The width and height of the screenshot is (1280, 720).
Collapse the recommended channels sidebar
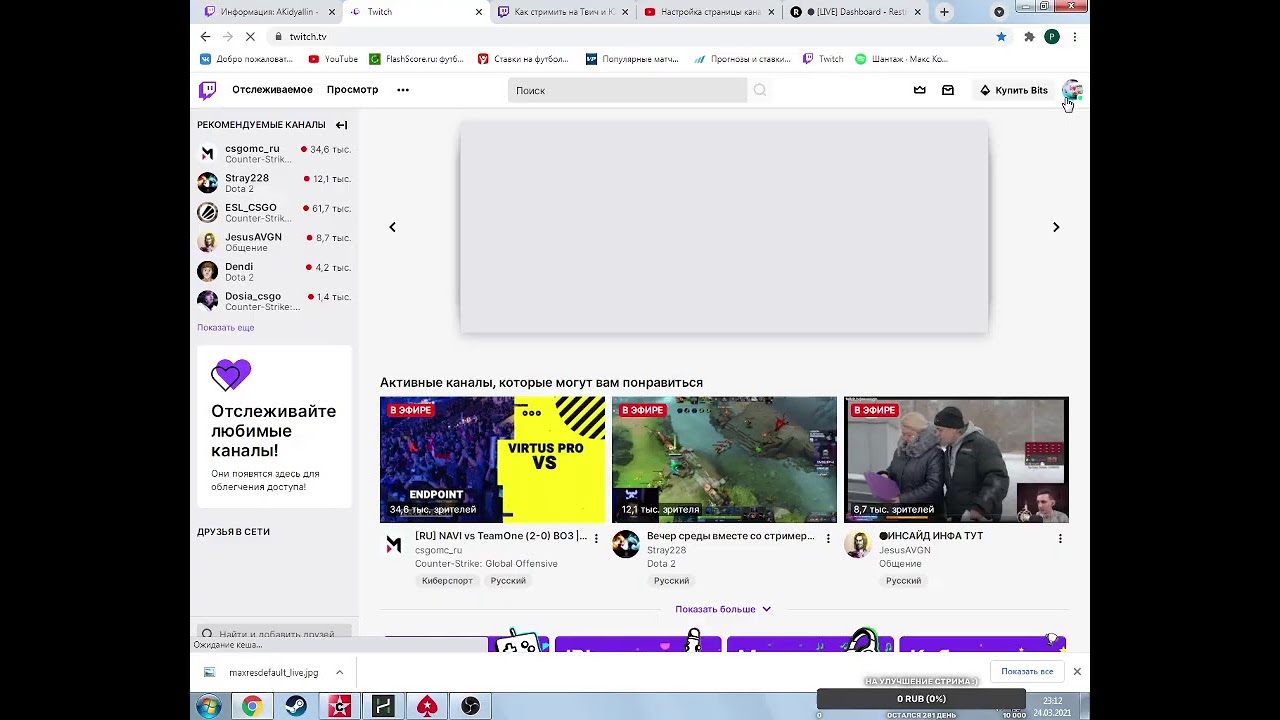tap(341, 125)
